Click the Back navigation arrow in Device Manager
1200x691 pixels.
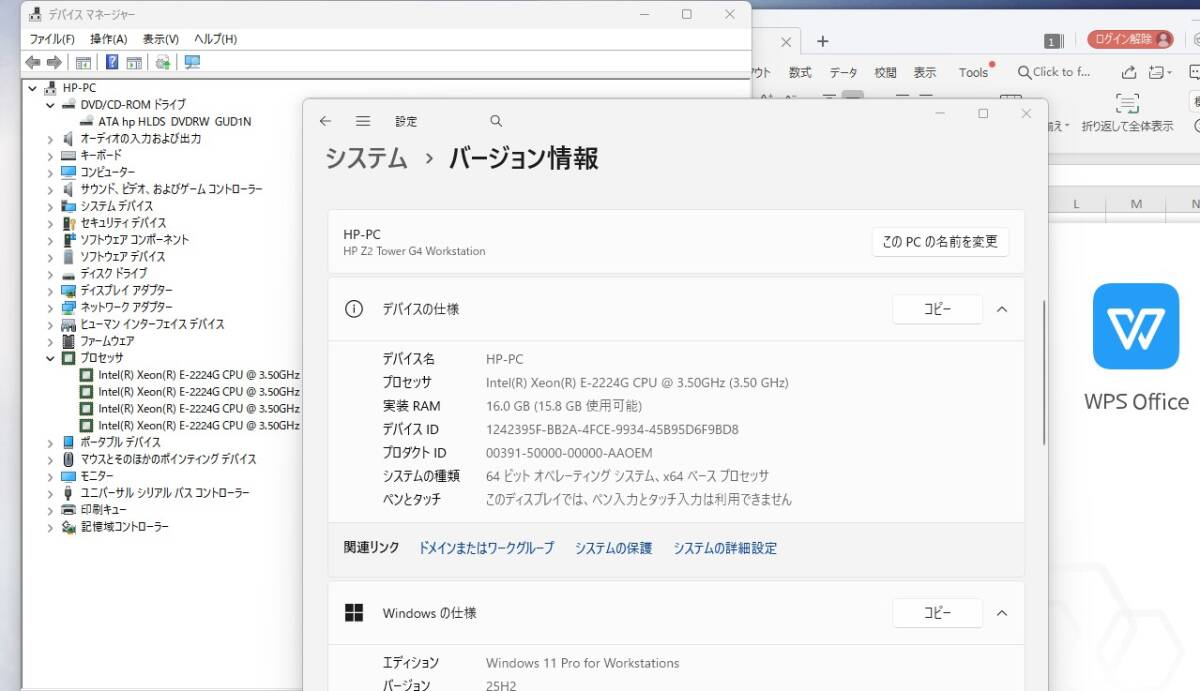[x=33, y=61]
